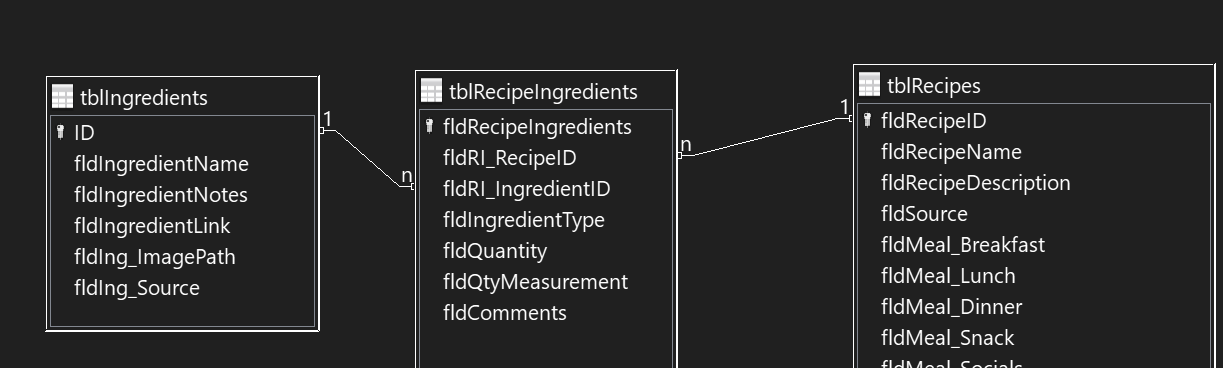The height and width of the screenshot is (368, 1223).
Task: Click the key icon beside fldRecipeID
Action: point(868,120)
